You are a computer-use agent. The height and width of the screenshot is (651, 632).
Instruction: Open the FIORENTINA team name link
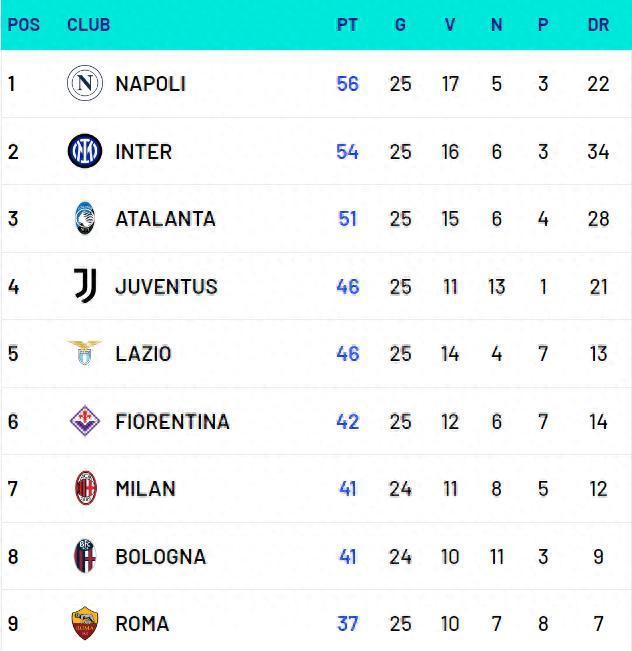(172, 421)
